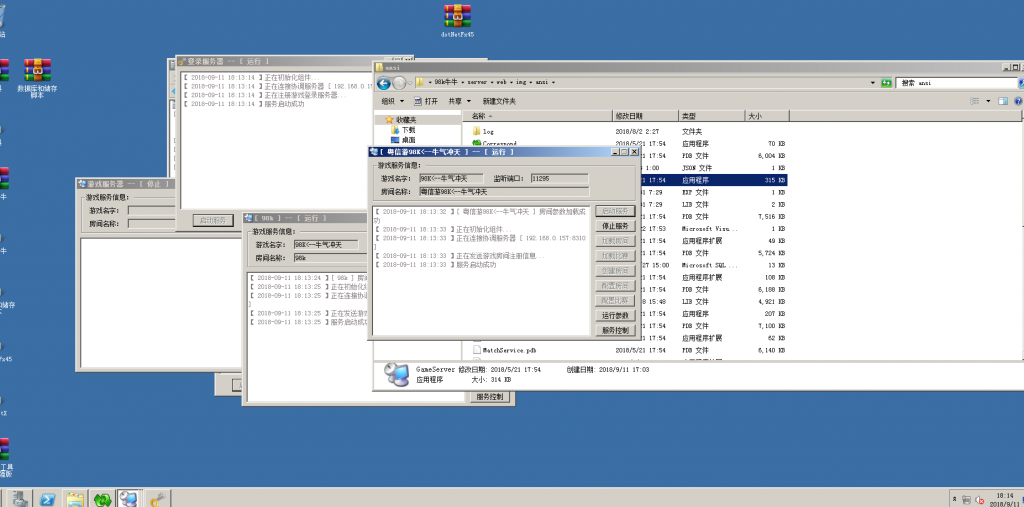Click the green arrows taskbar icon

click(102, 500)
